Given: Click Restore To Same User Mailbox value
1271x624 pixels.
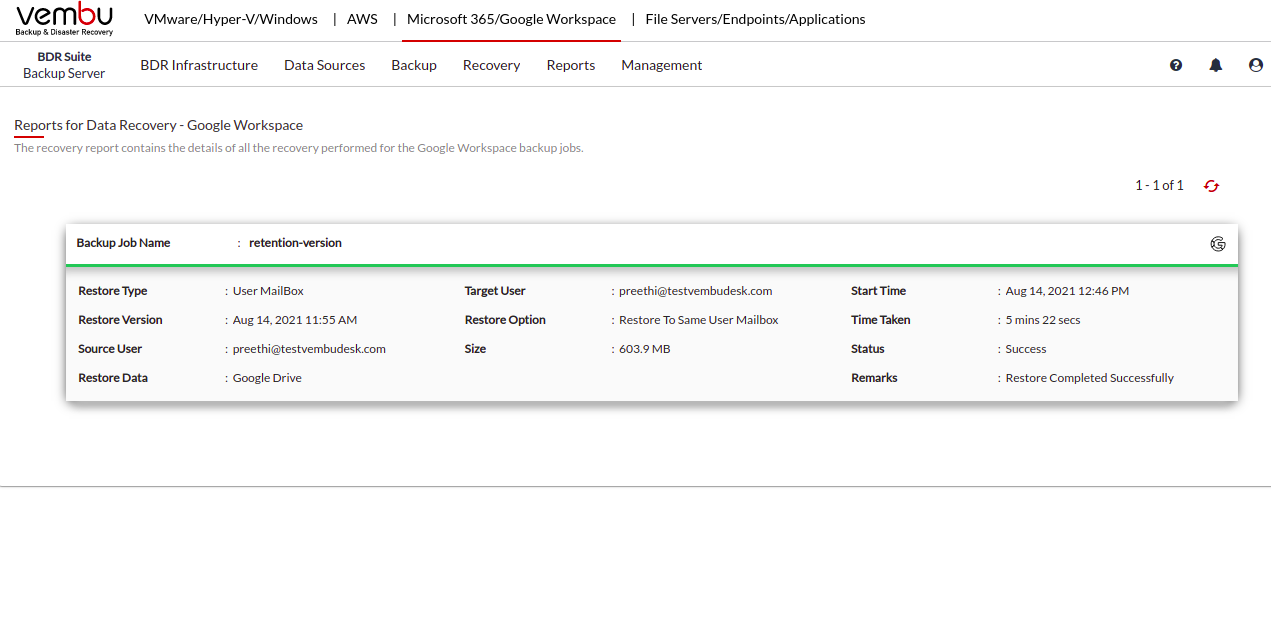Looking at the screenshot, I should [x=699, y=320].
